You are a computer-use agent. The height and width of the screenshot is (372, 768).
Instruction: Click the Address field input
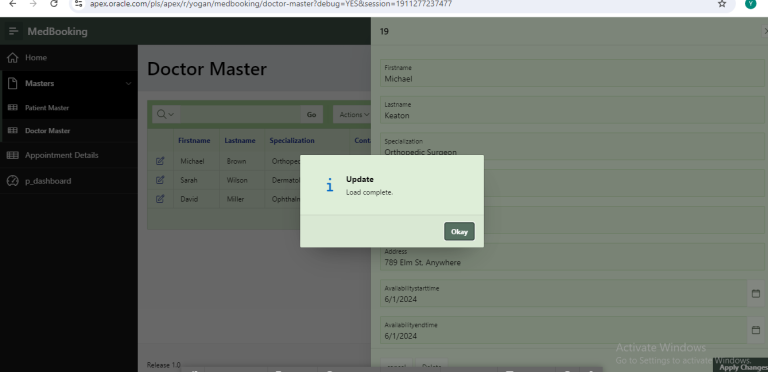pos(572,257)
